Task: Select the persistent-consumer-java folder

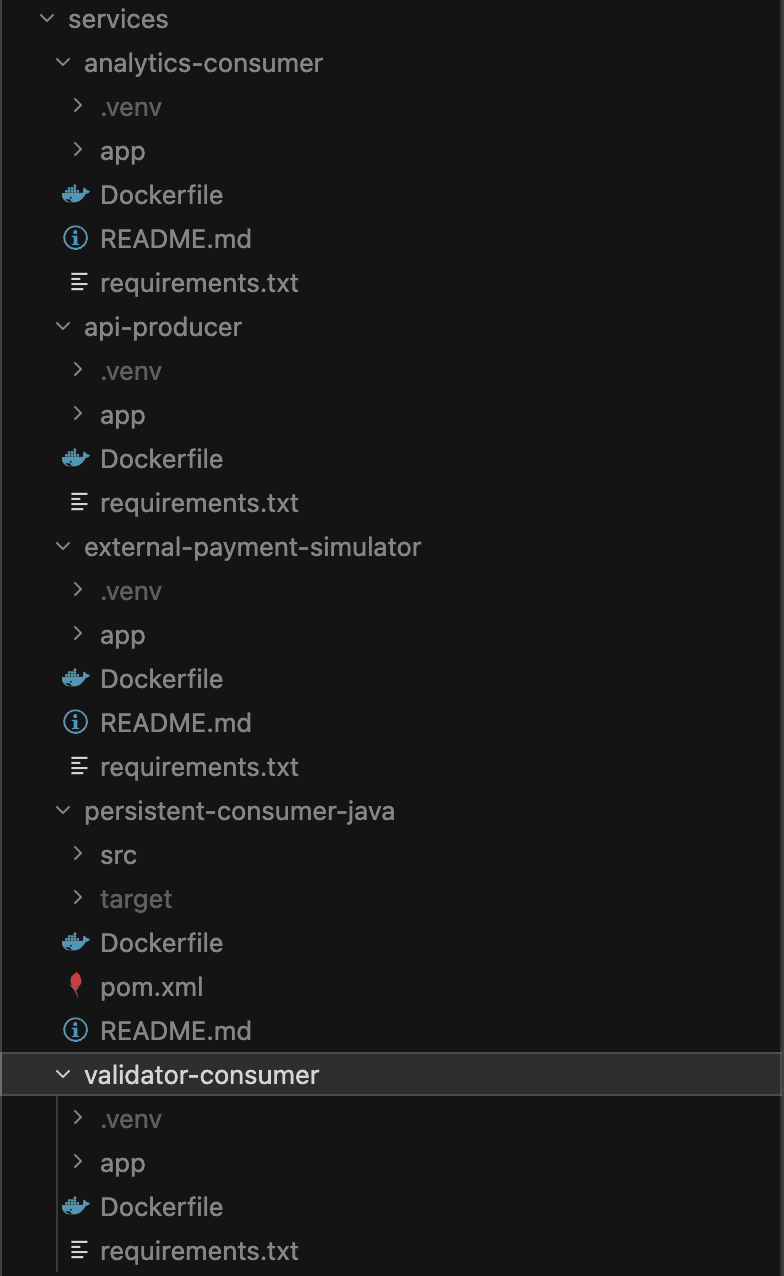Action: (x=239, y=811)
